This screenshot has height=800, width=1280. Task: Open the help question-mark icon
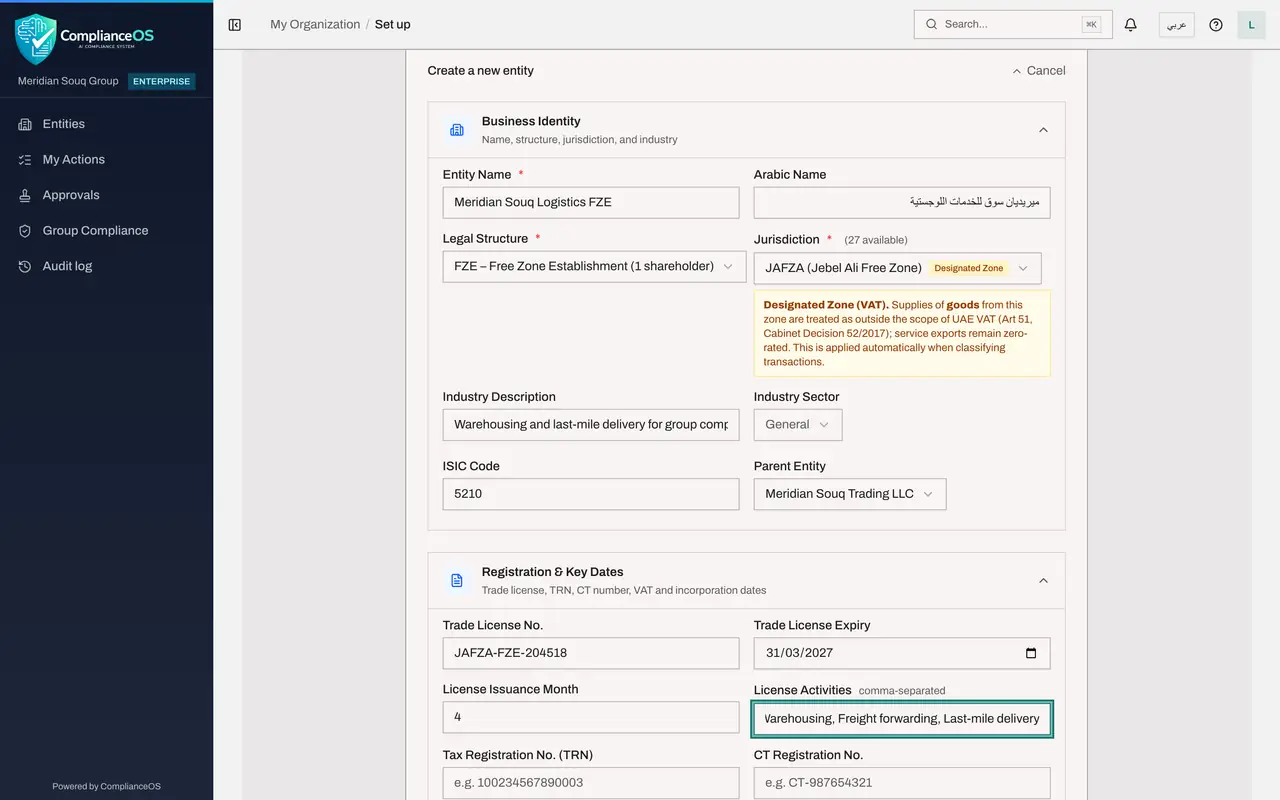coord(1216,25)
